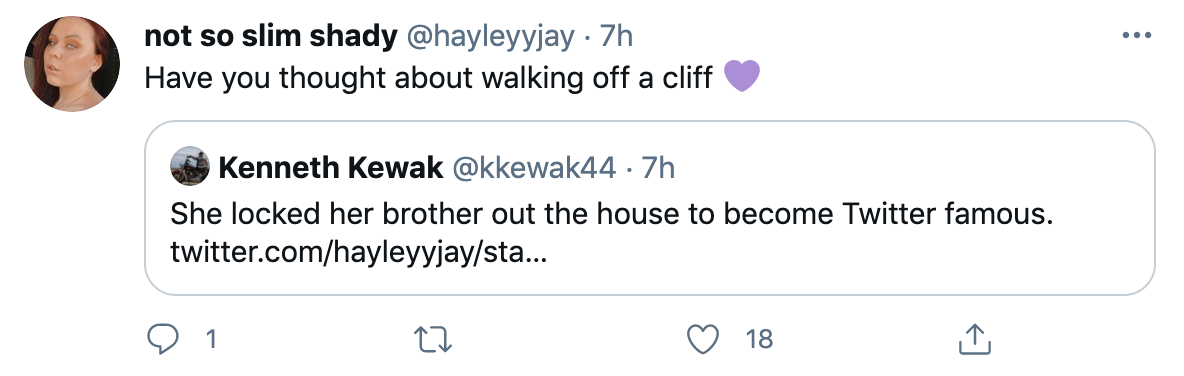Open the quoted tweet text about locked brother
The height and width of the screenshot is (376, 1184).
(x=612, y=215)
